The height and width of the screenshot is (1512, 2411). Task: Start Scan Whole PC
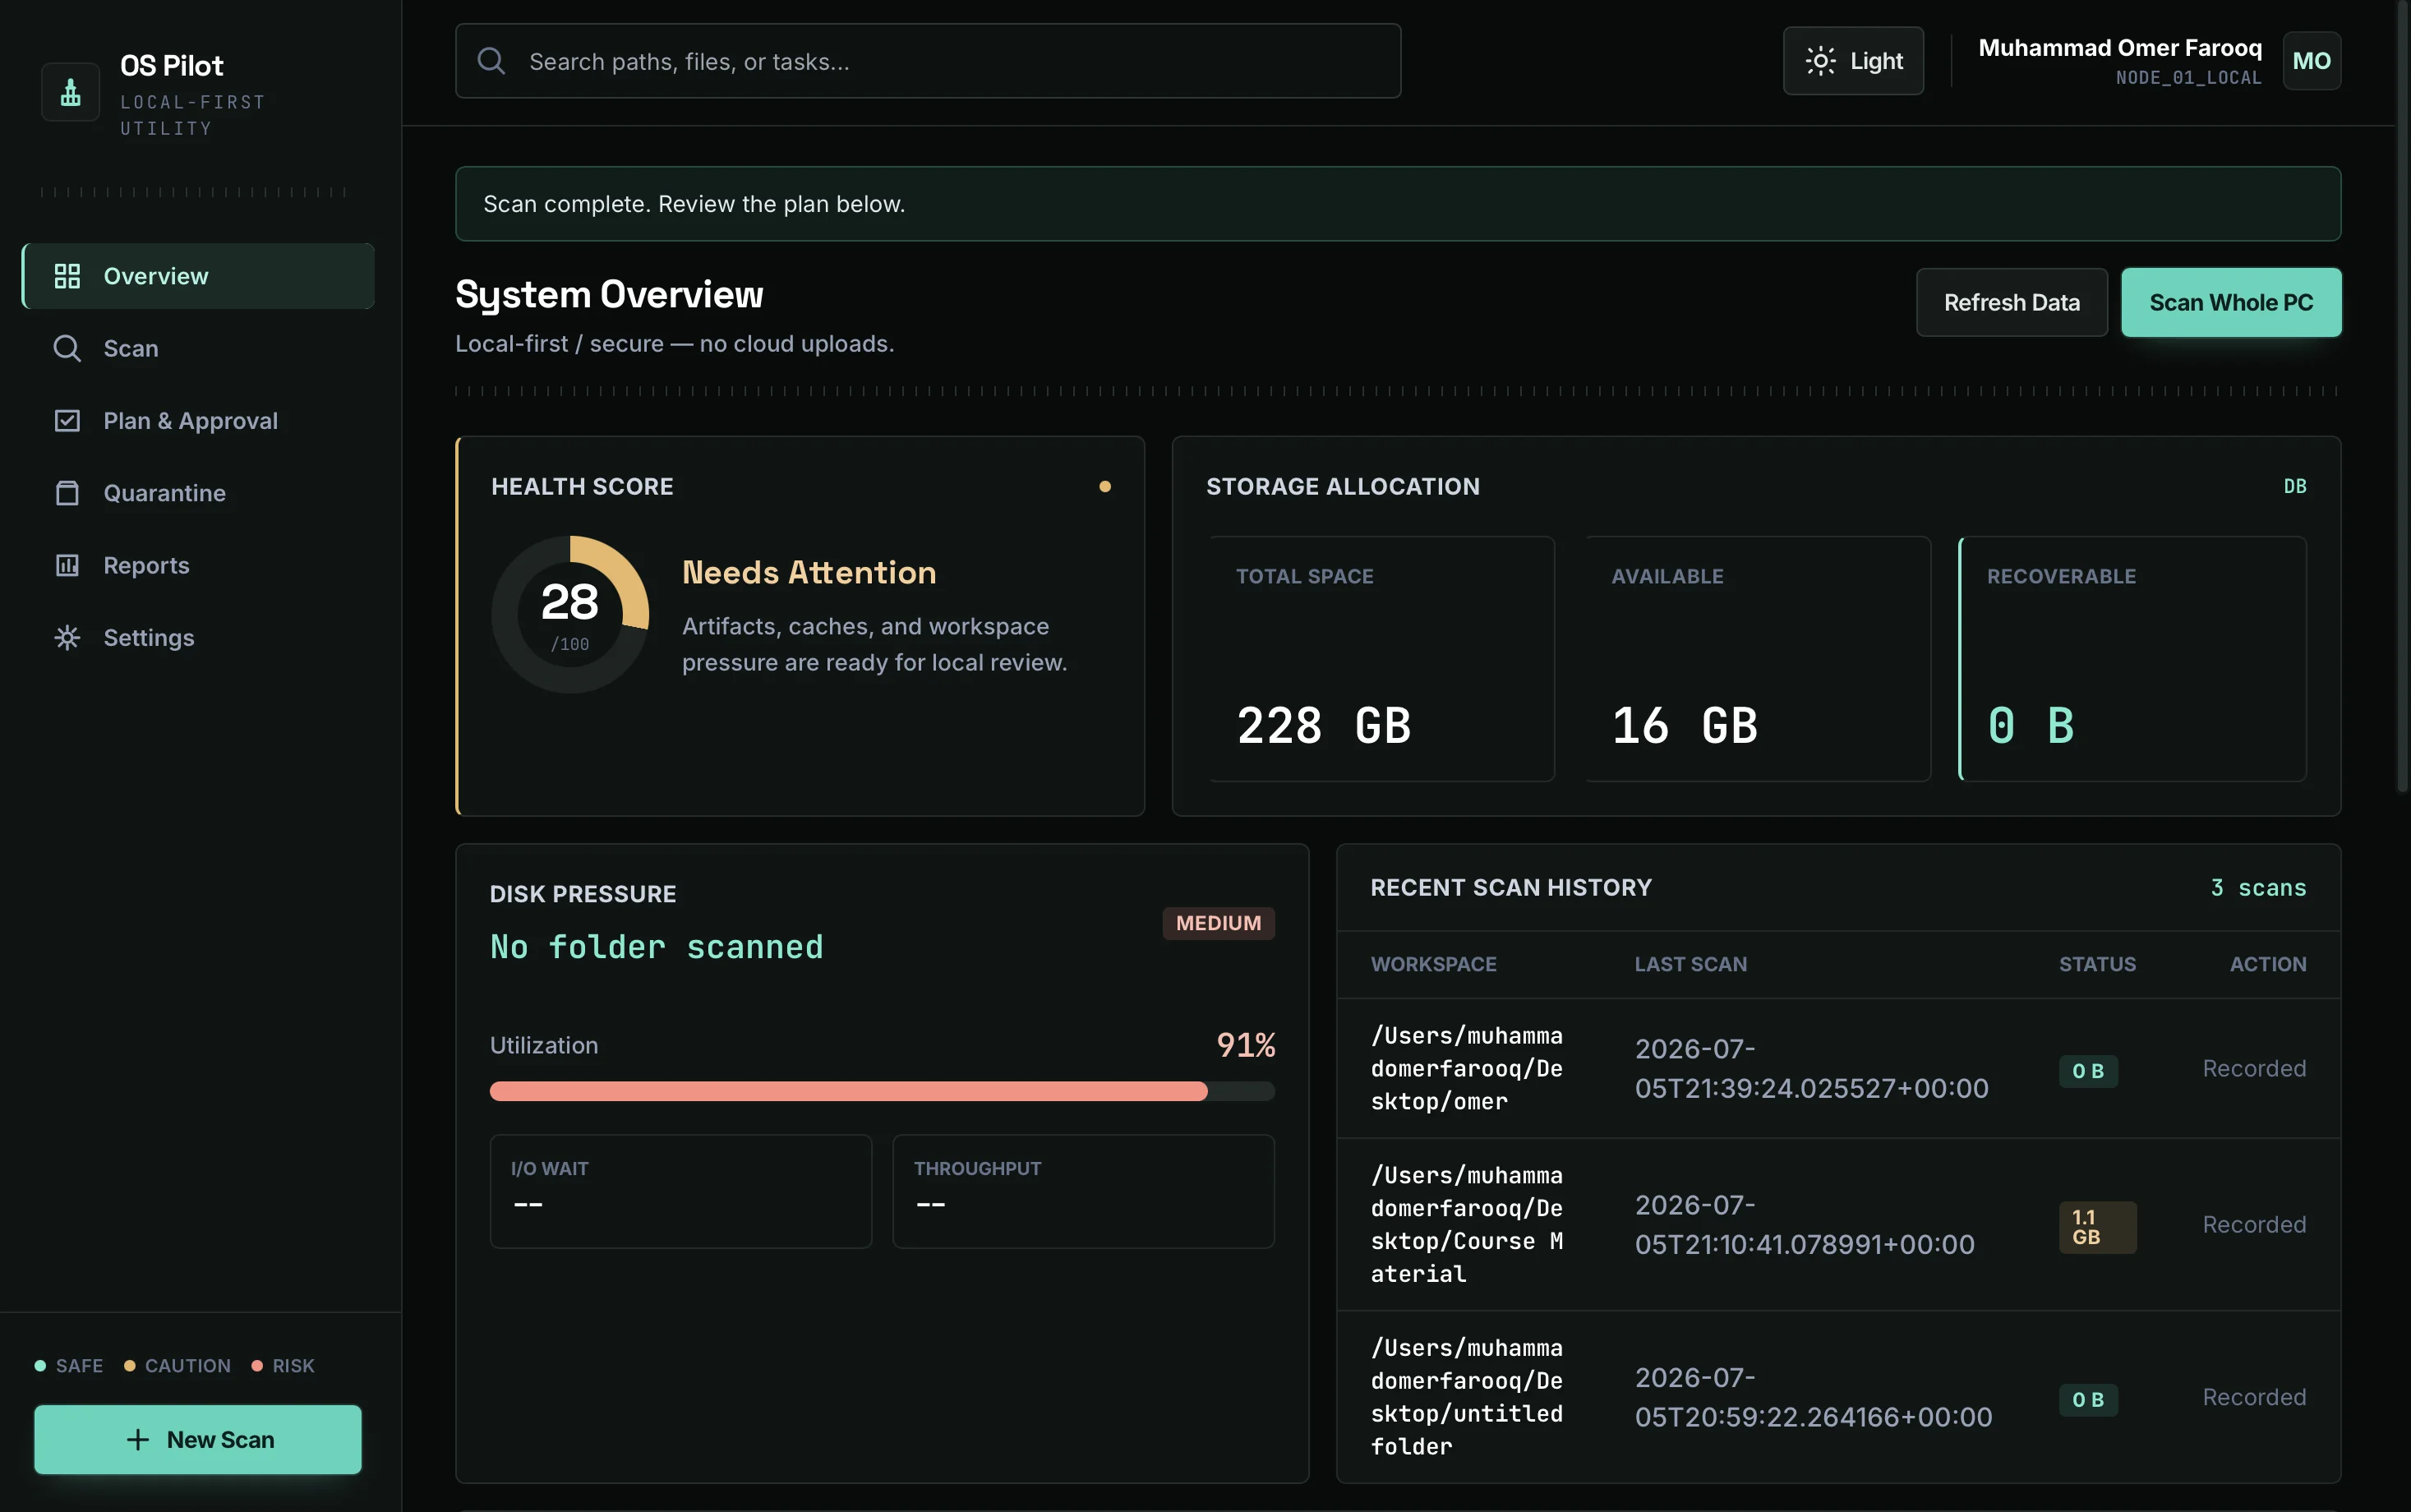pos(2231,302)
